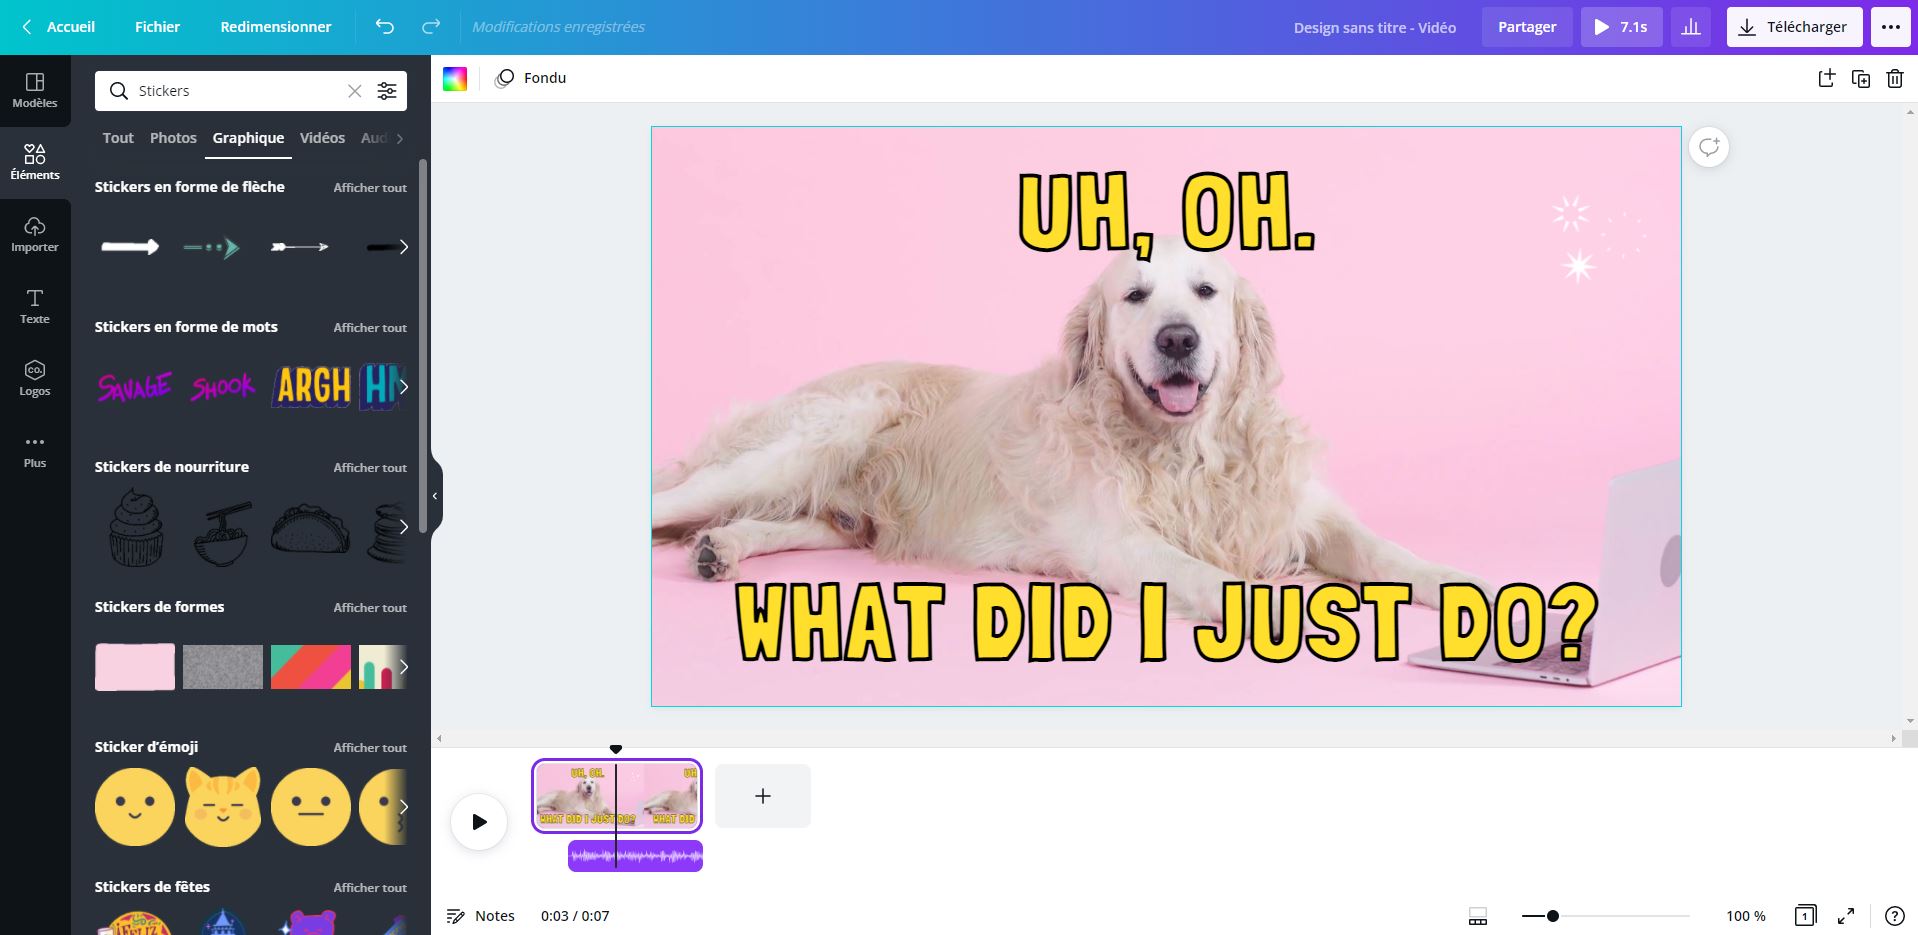
Task: Open the Logos sidebar panel
Action: (x=35, y=379)
